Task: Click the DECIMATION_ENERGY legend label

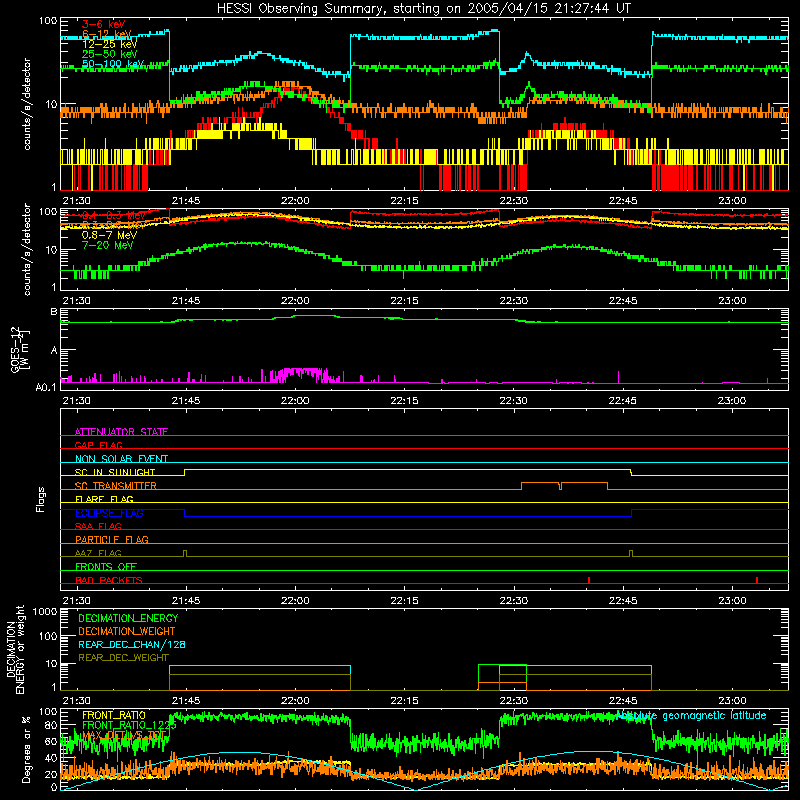Action: pyautogui.click(x=128, y=618)
